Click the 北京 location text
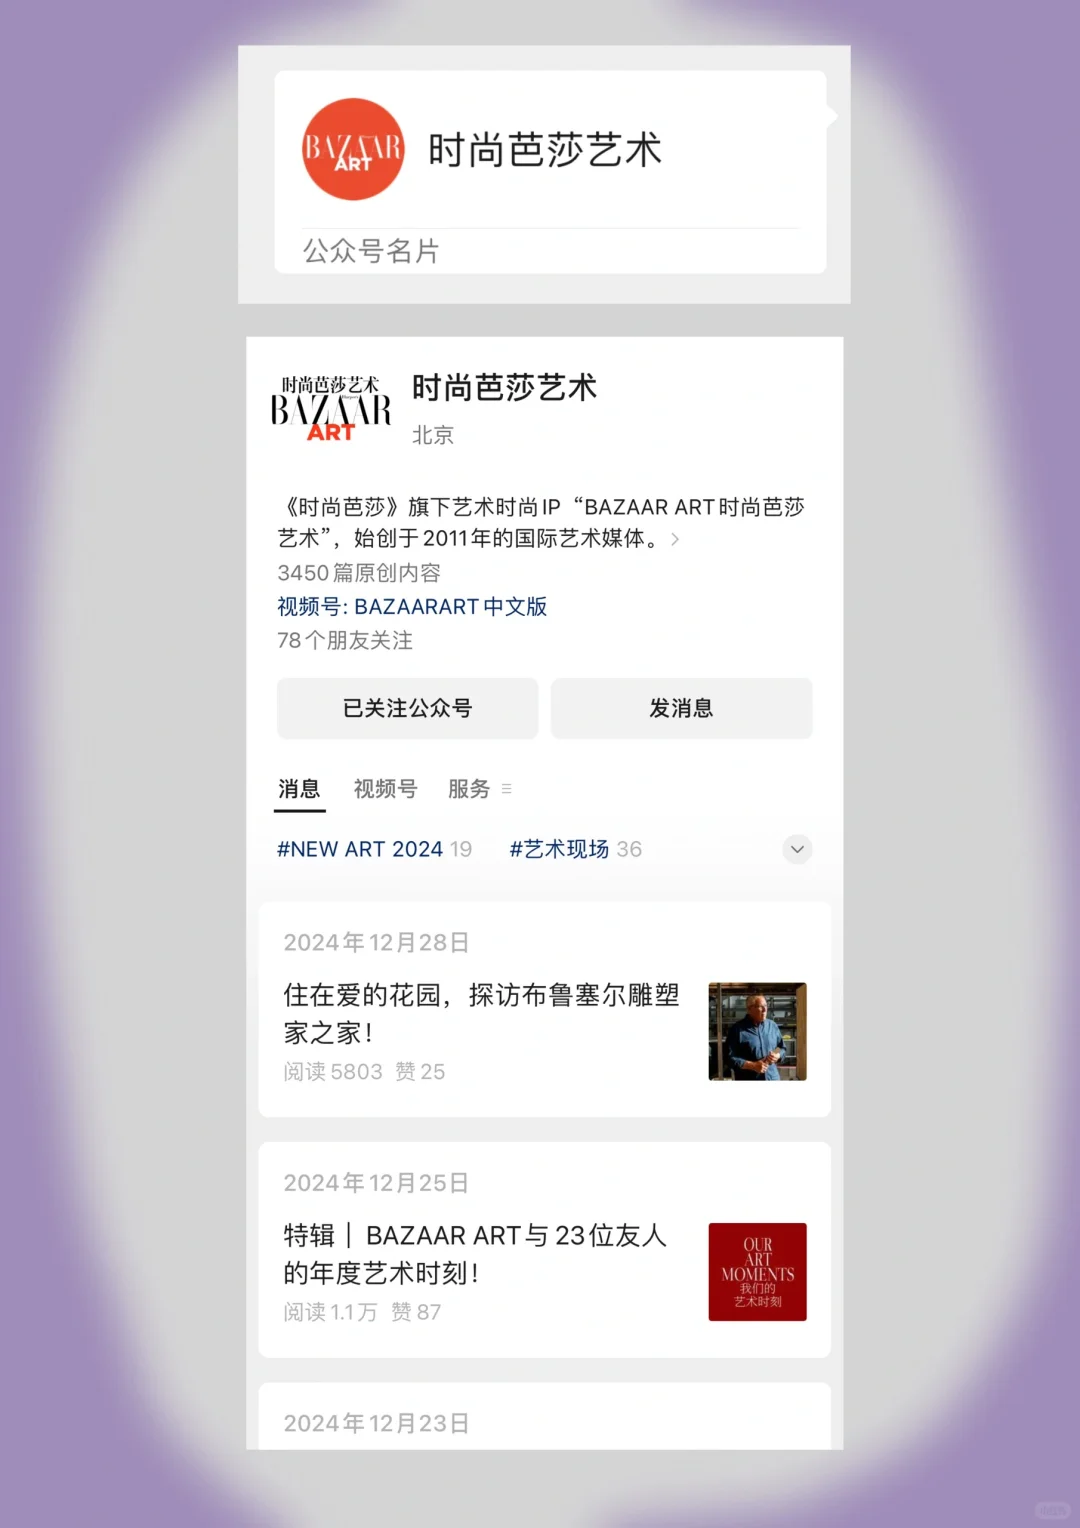This screenshot has width=1080, height=1528. (433, 435)
